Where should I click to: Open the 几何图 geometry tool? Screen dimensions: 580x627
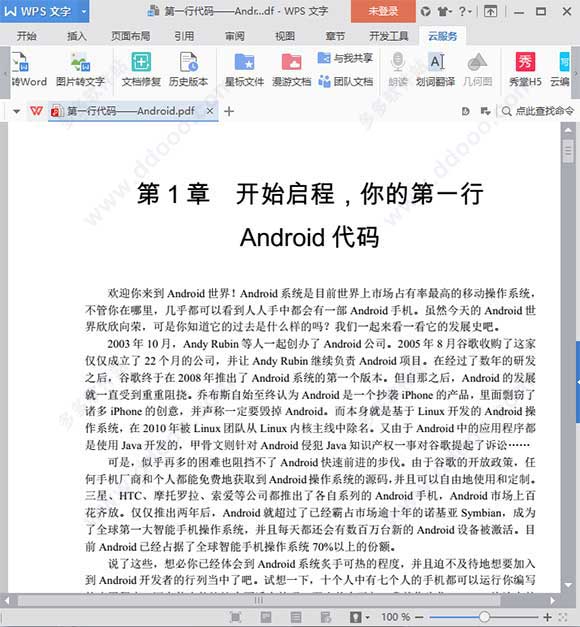point(477,70)
